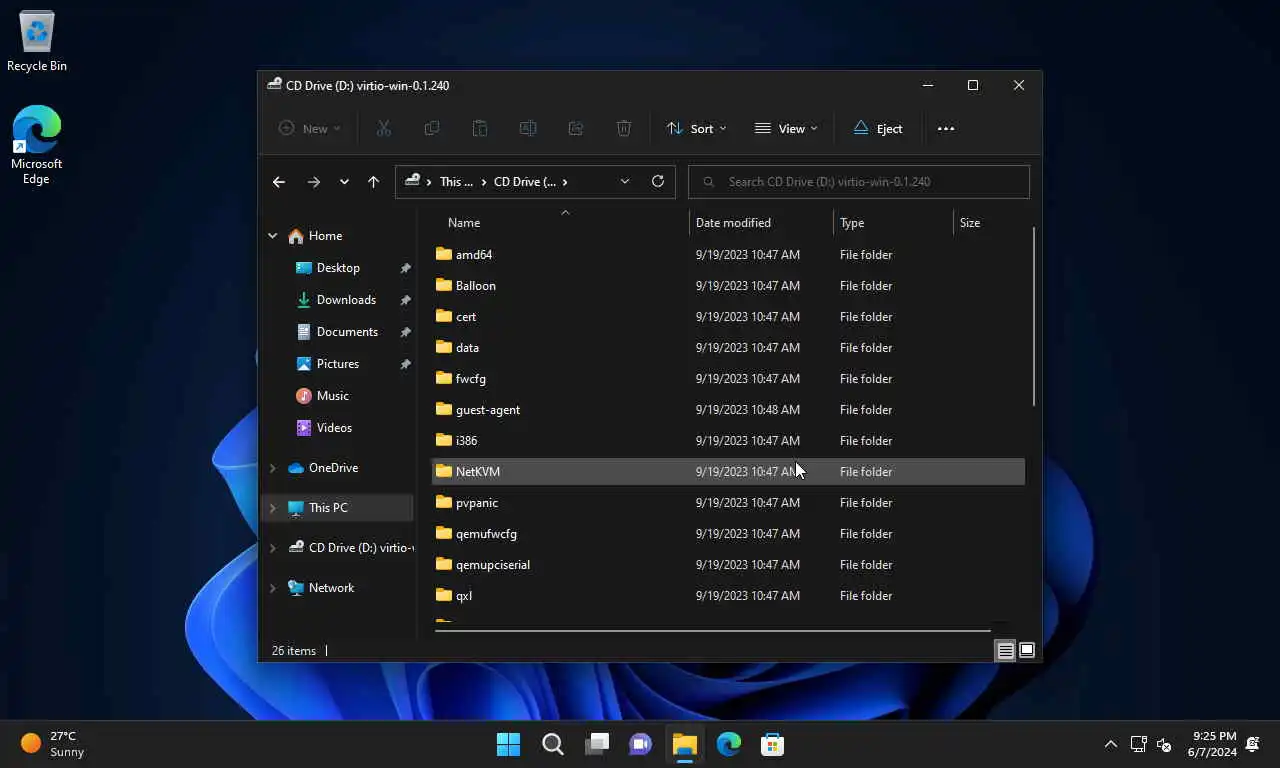The width and height of the screenshot is (1280, 768).
Task: Open the New dropdown button
Action: [309, 128]
